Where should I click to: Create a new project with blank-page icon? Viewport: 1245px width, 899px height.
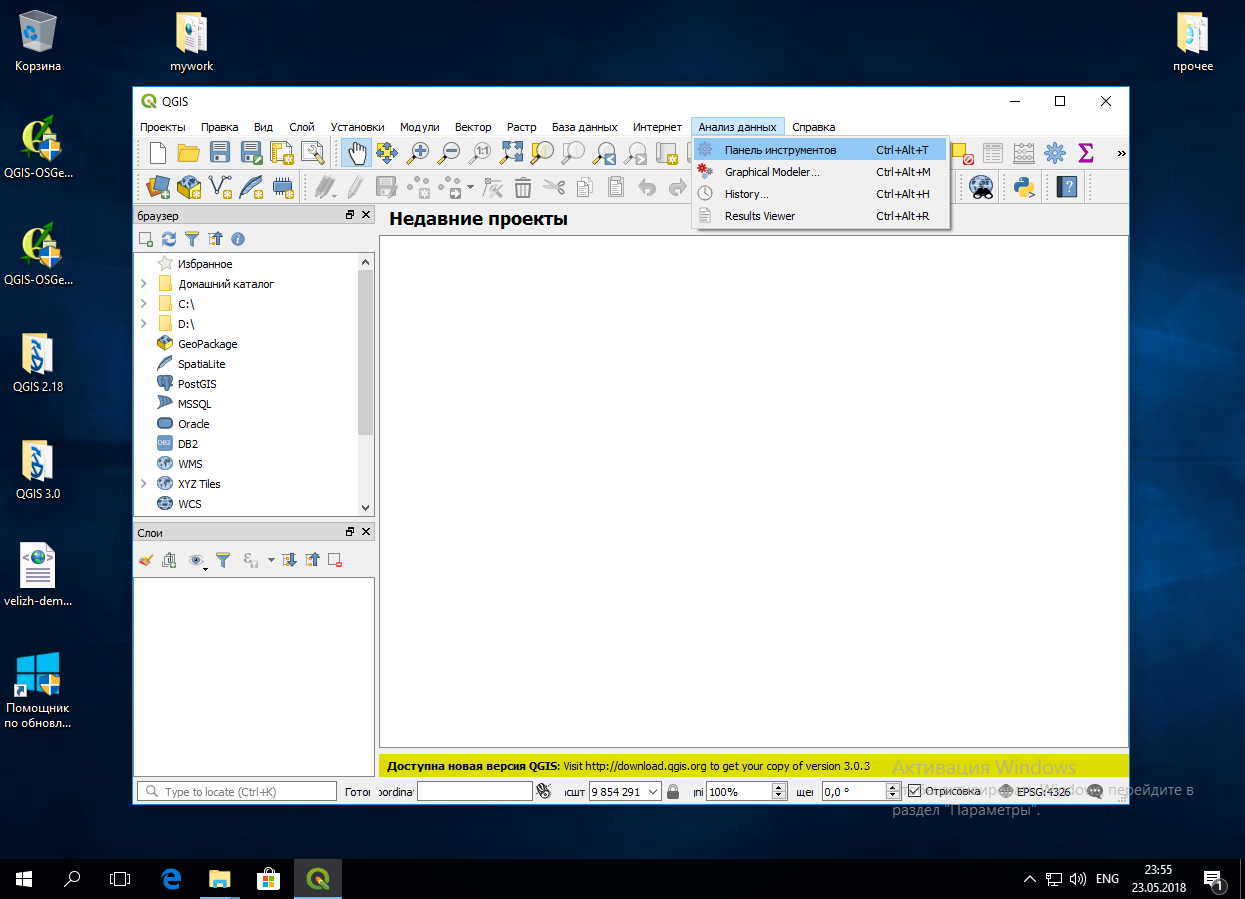point(158,153)
